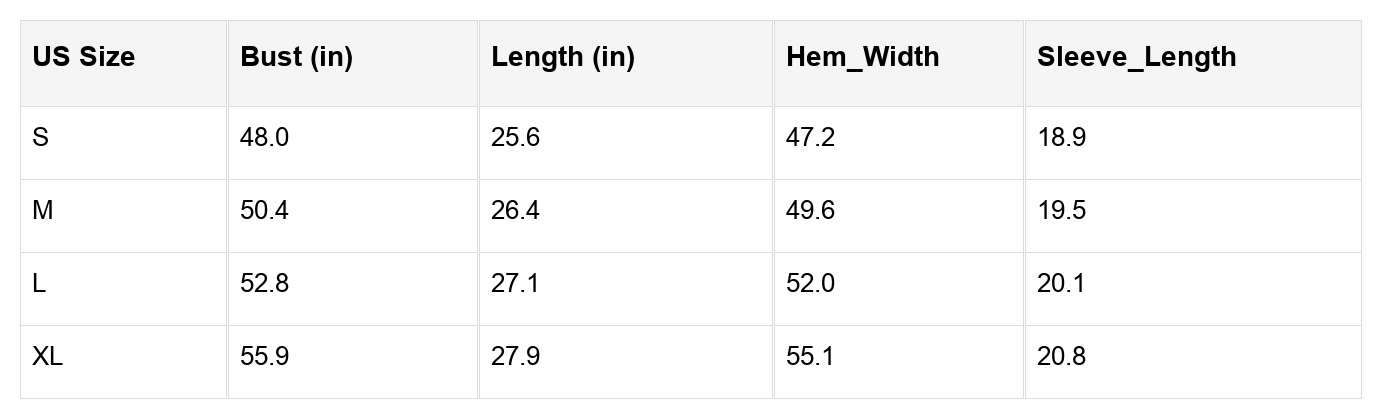Click the Length (in) header cell
Viewport: 1381px width, 418px height.
[x=562, y=57]
